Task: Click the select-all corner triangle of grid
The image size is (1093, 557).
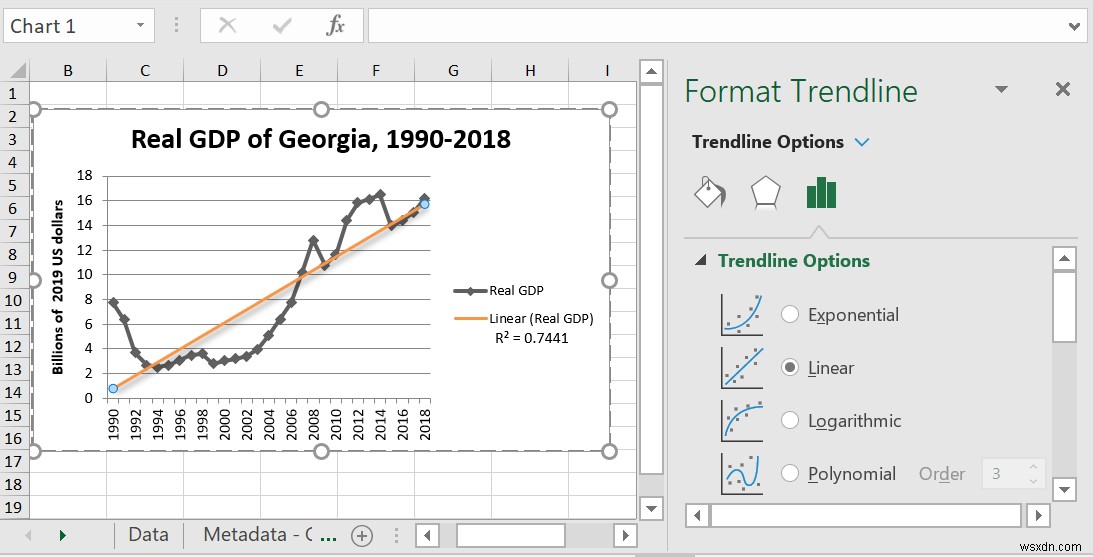Action: point(17,70)
